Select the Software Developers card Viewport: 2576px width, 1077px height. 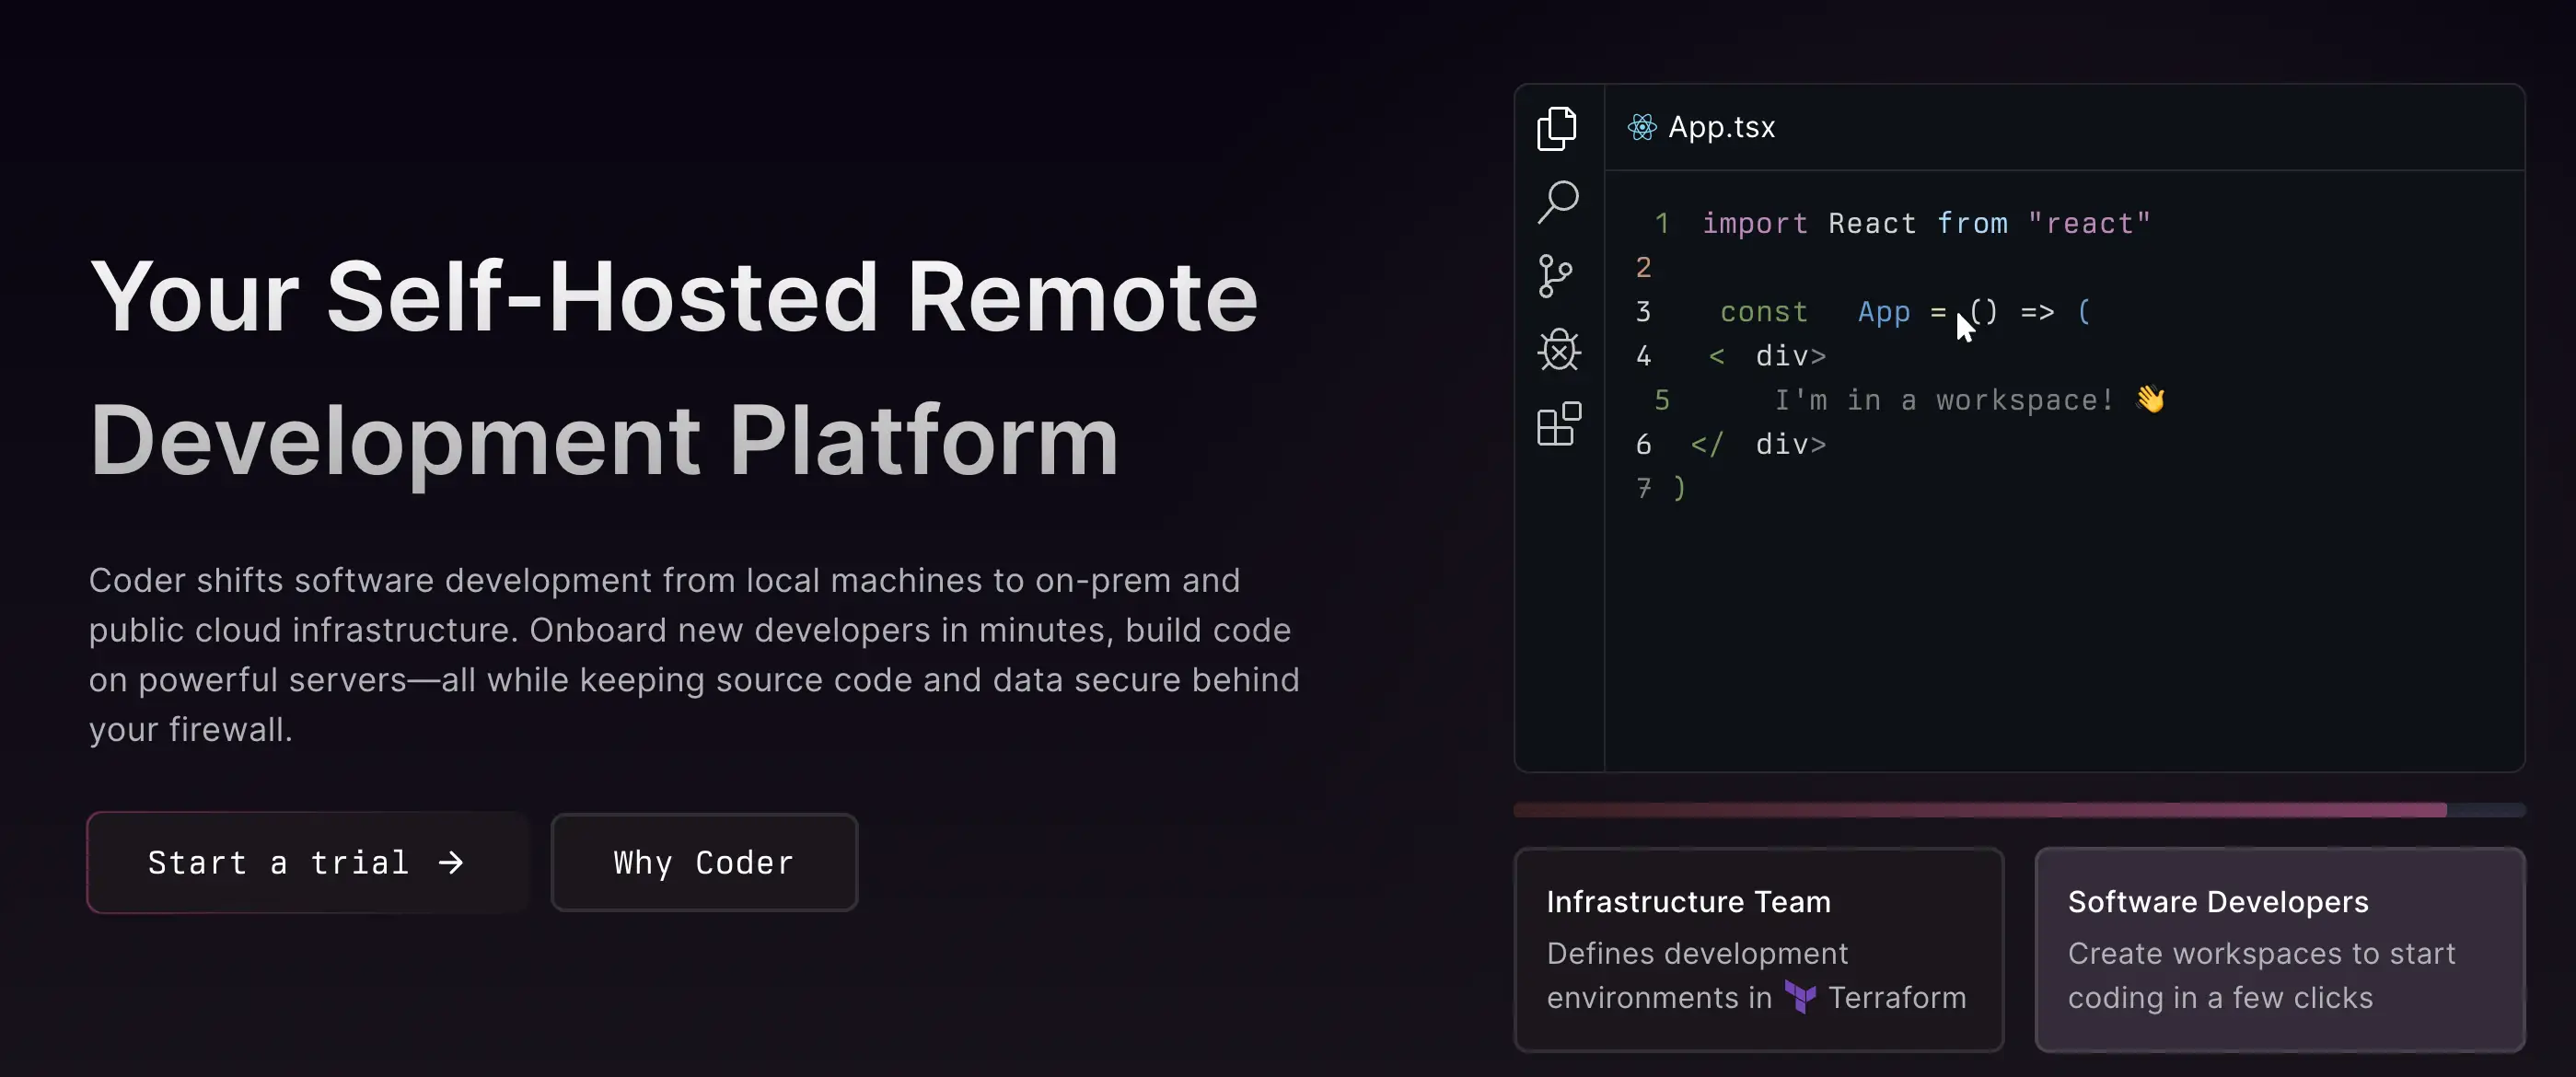(x=2279, y=948)
